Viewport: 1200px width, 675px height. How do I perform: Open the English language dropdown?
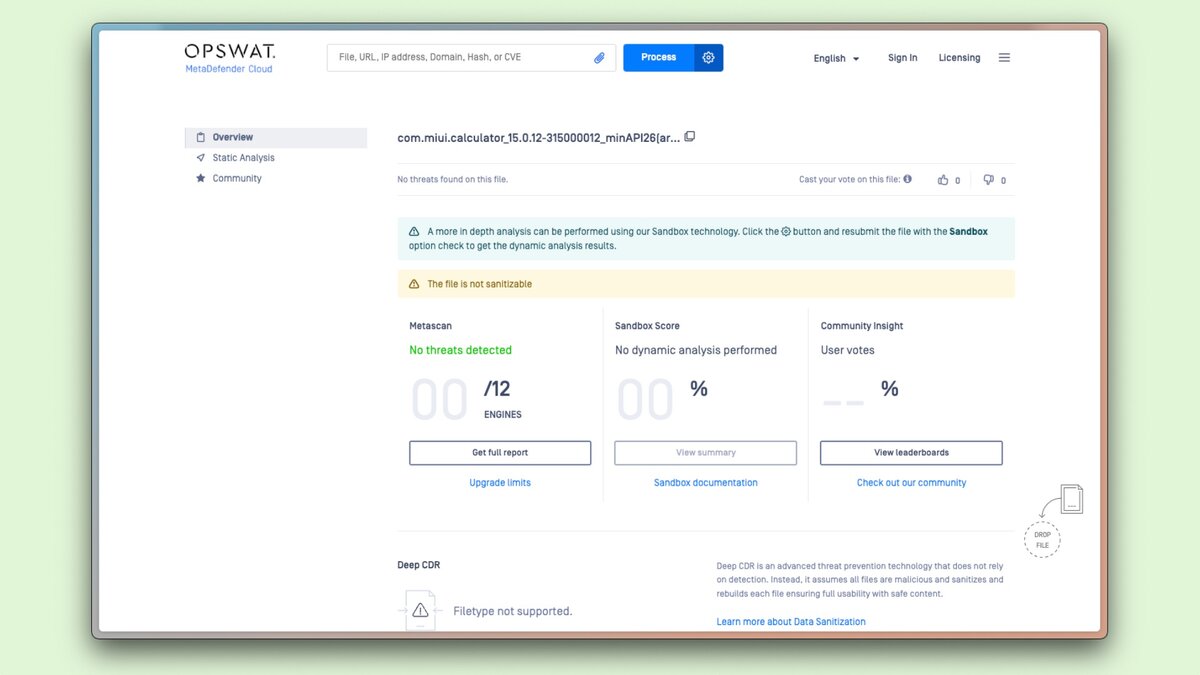[836, 58]
